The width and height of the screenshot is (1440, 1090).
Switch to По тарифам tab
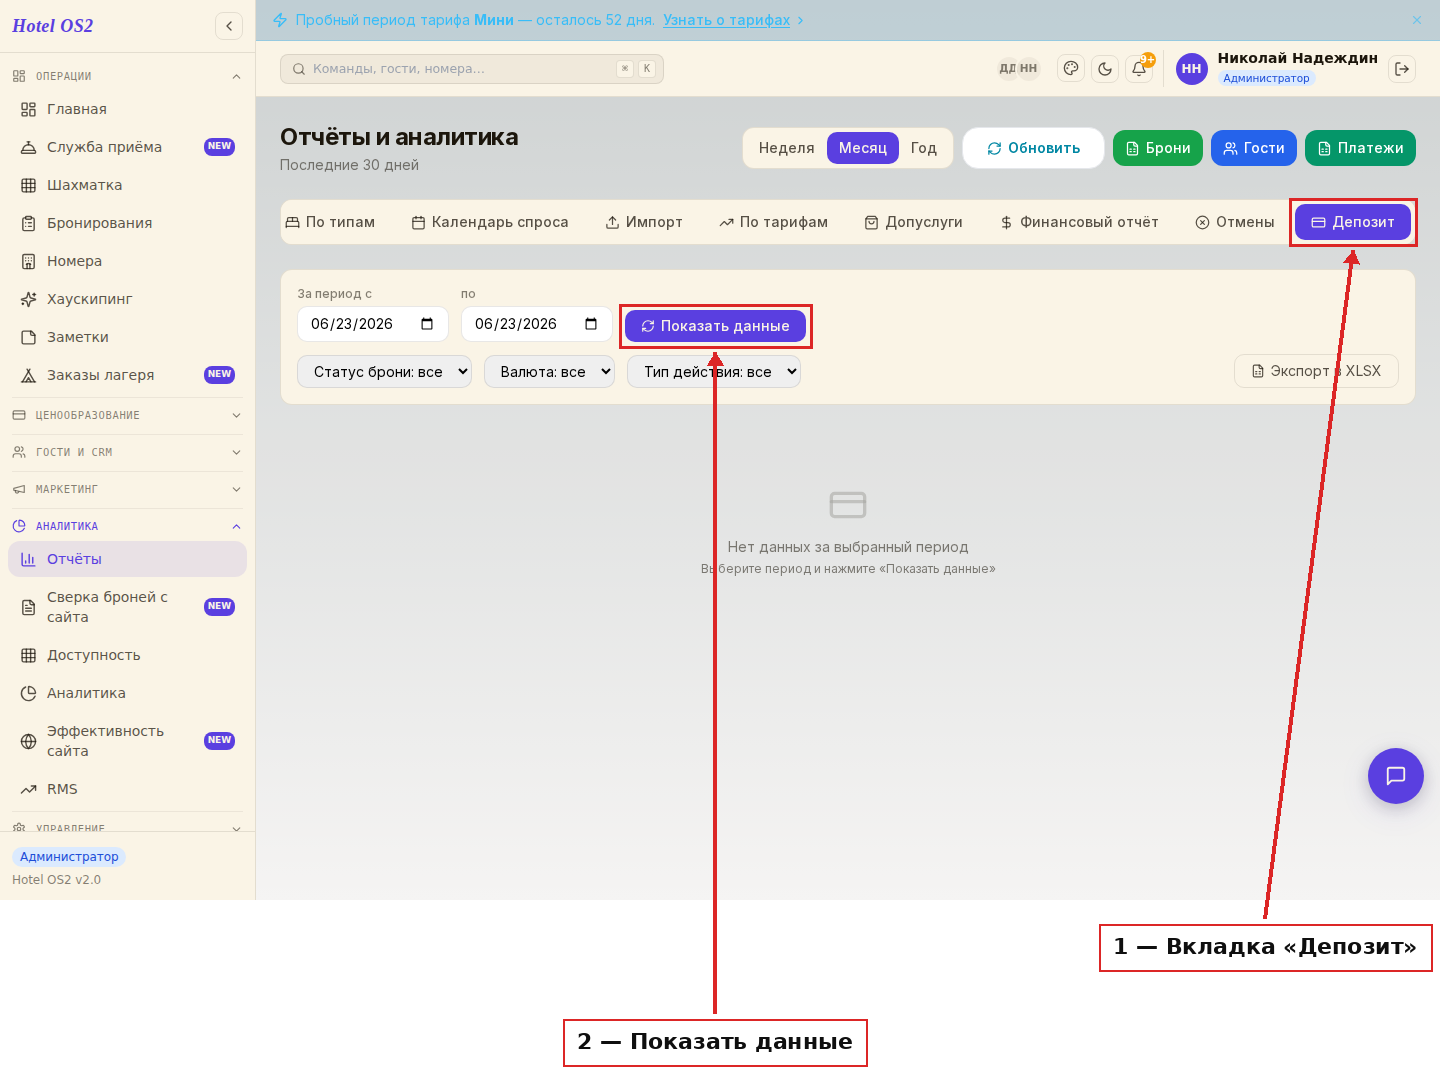[773, 222]
